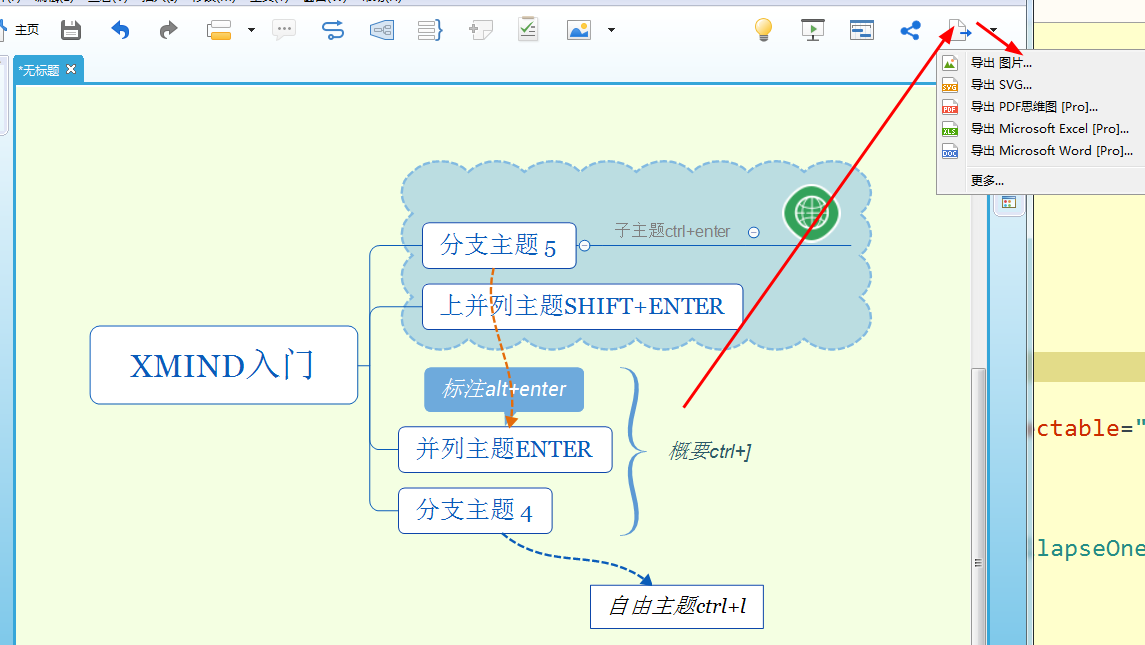
Task: Open the task checklist icon
Action: point(528,30)
